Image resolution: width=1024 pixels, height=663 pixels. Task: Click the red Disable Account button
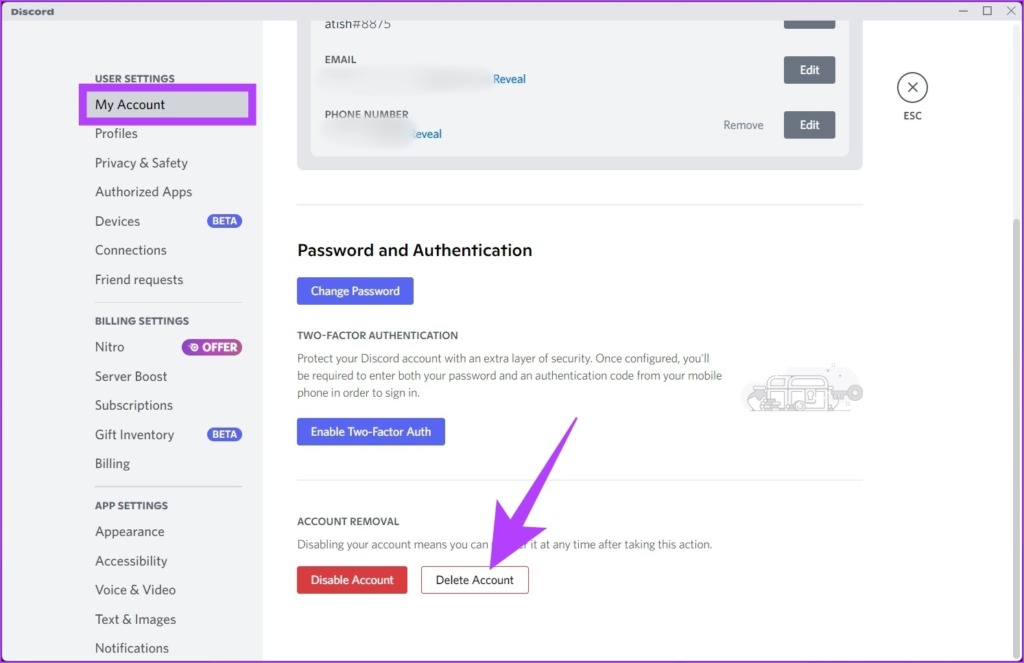(x=352, y=580)
